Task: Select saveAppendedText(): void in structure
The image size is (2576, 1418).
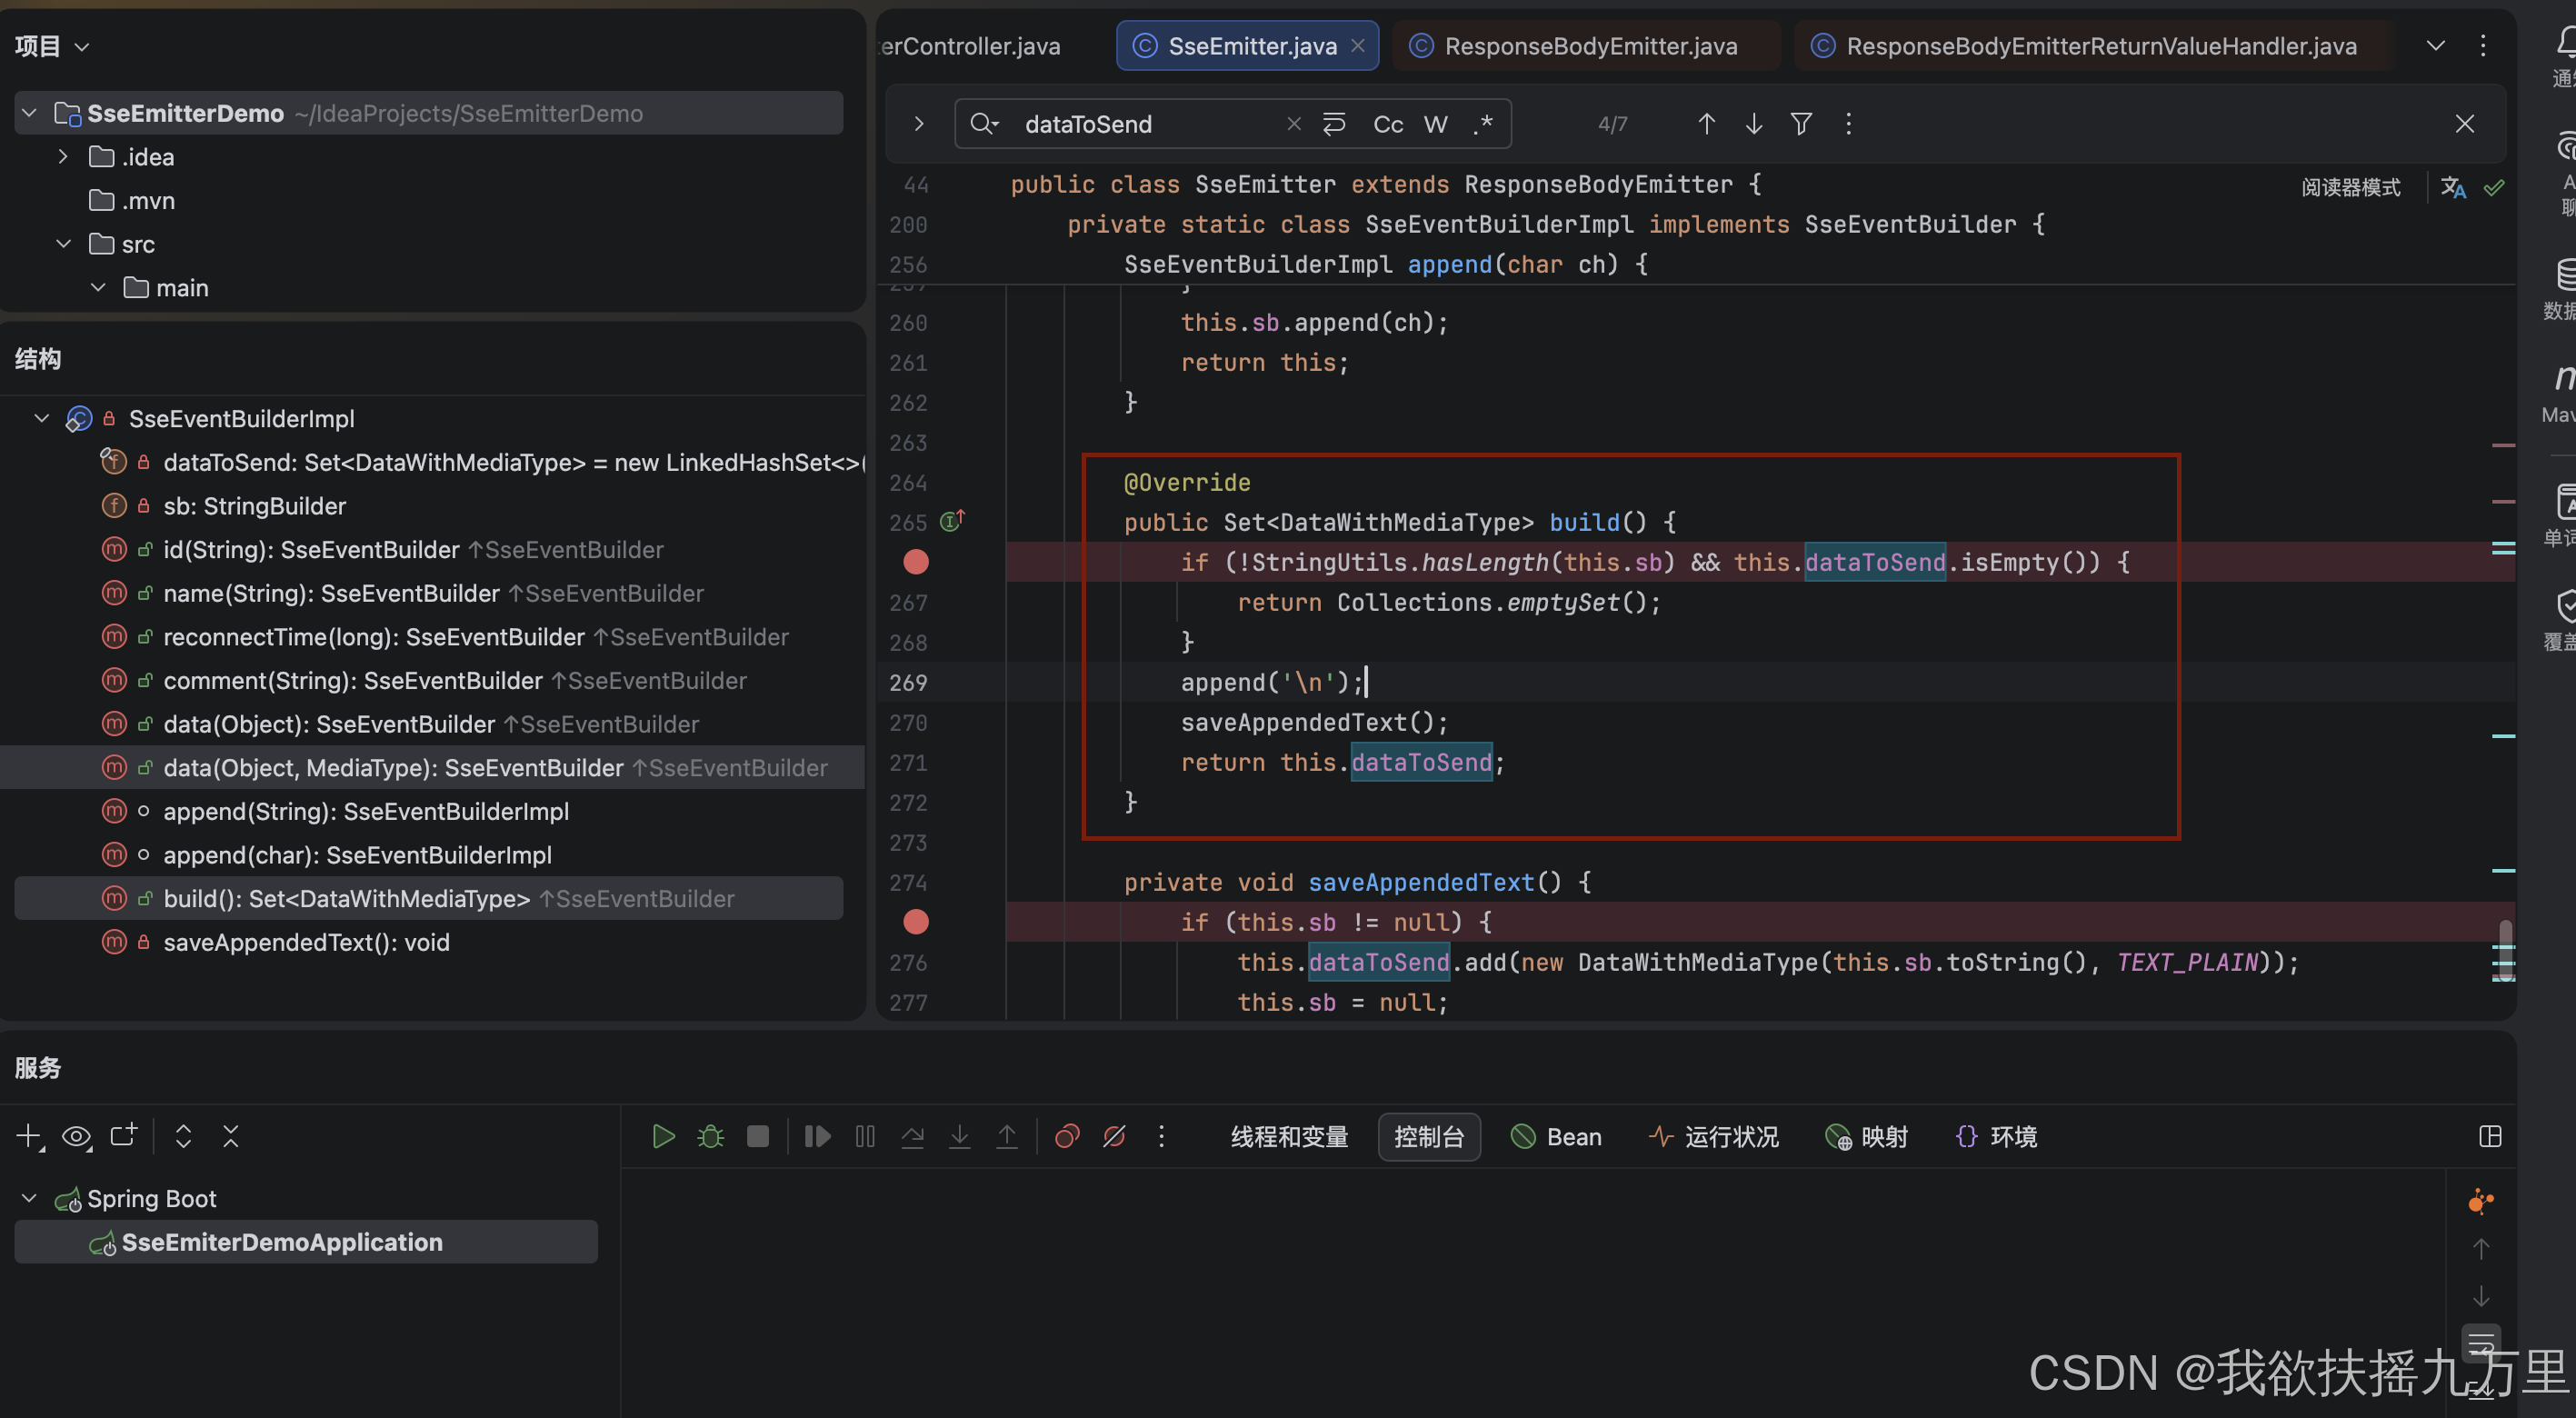Action: coord(305,942)
